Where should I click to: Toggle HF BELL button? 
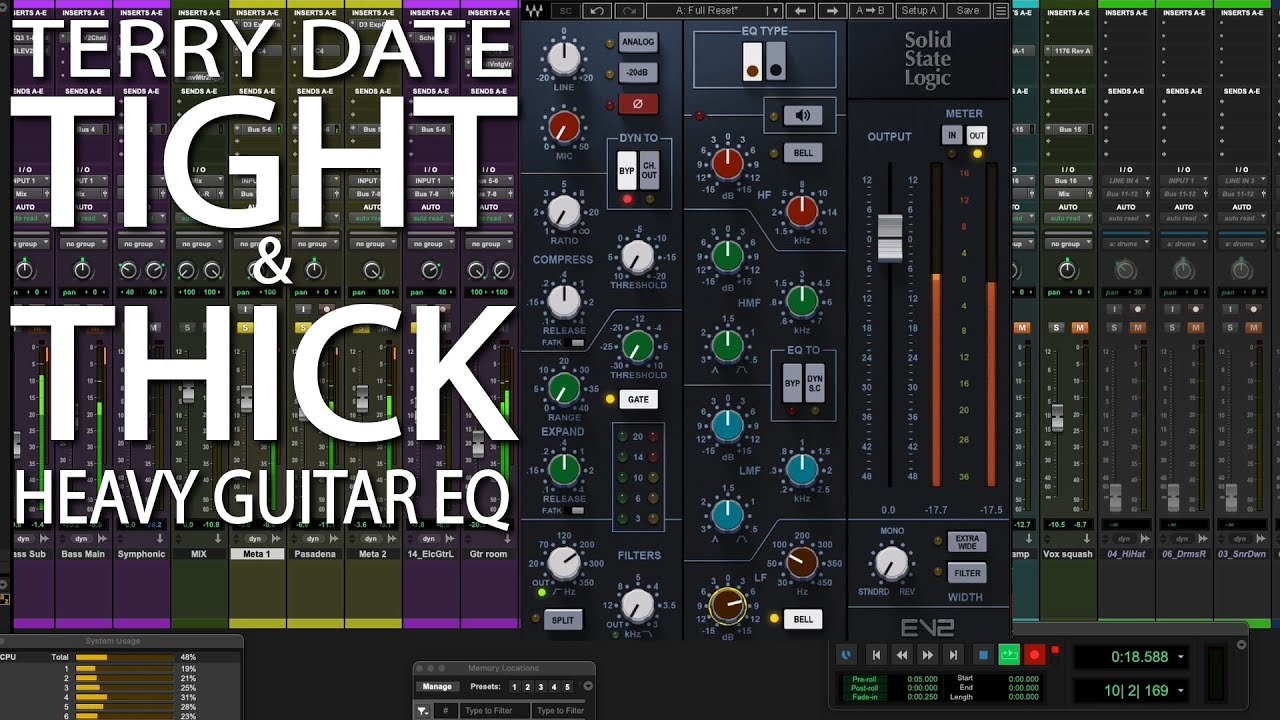pyautogui.click(x=803, y=152)
